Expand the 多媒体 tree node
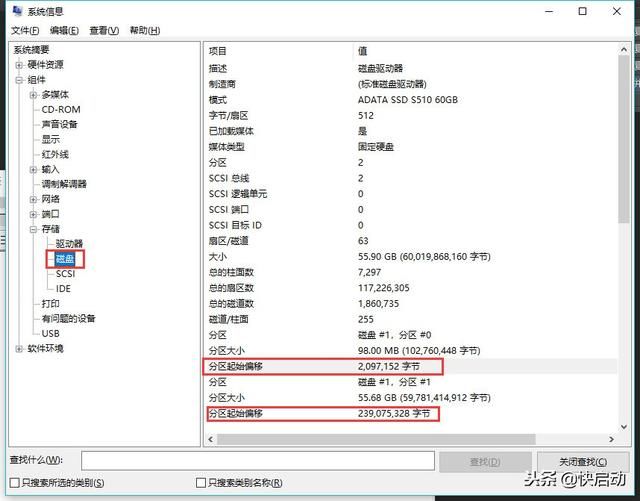 coord(33,95)
